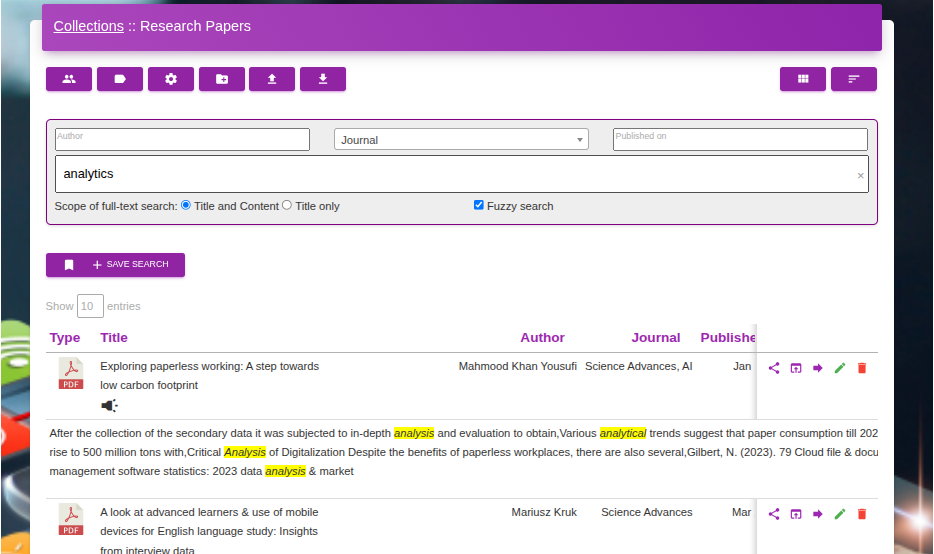934x554 pixels.
Task: Click author Mariusz Kruk
Action: [544, 512]
